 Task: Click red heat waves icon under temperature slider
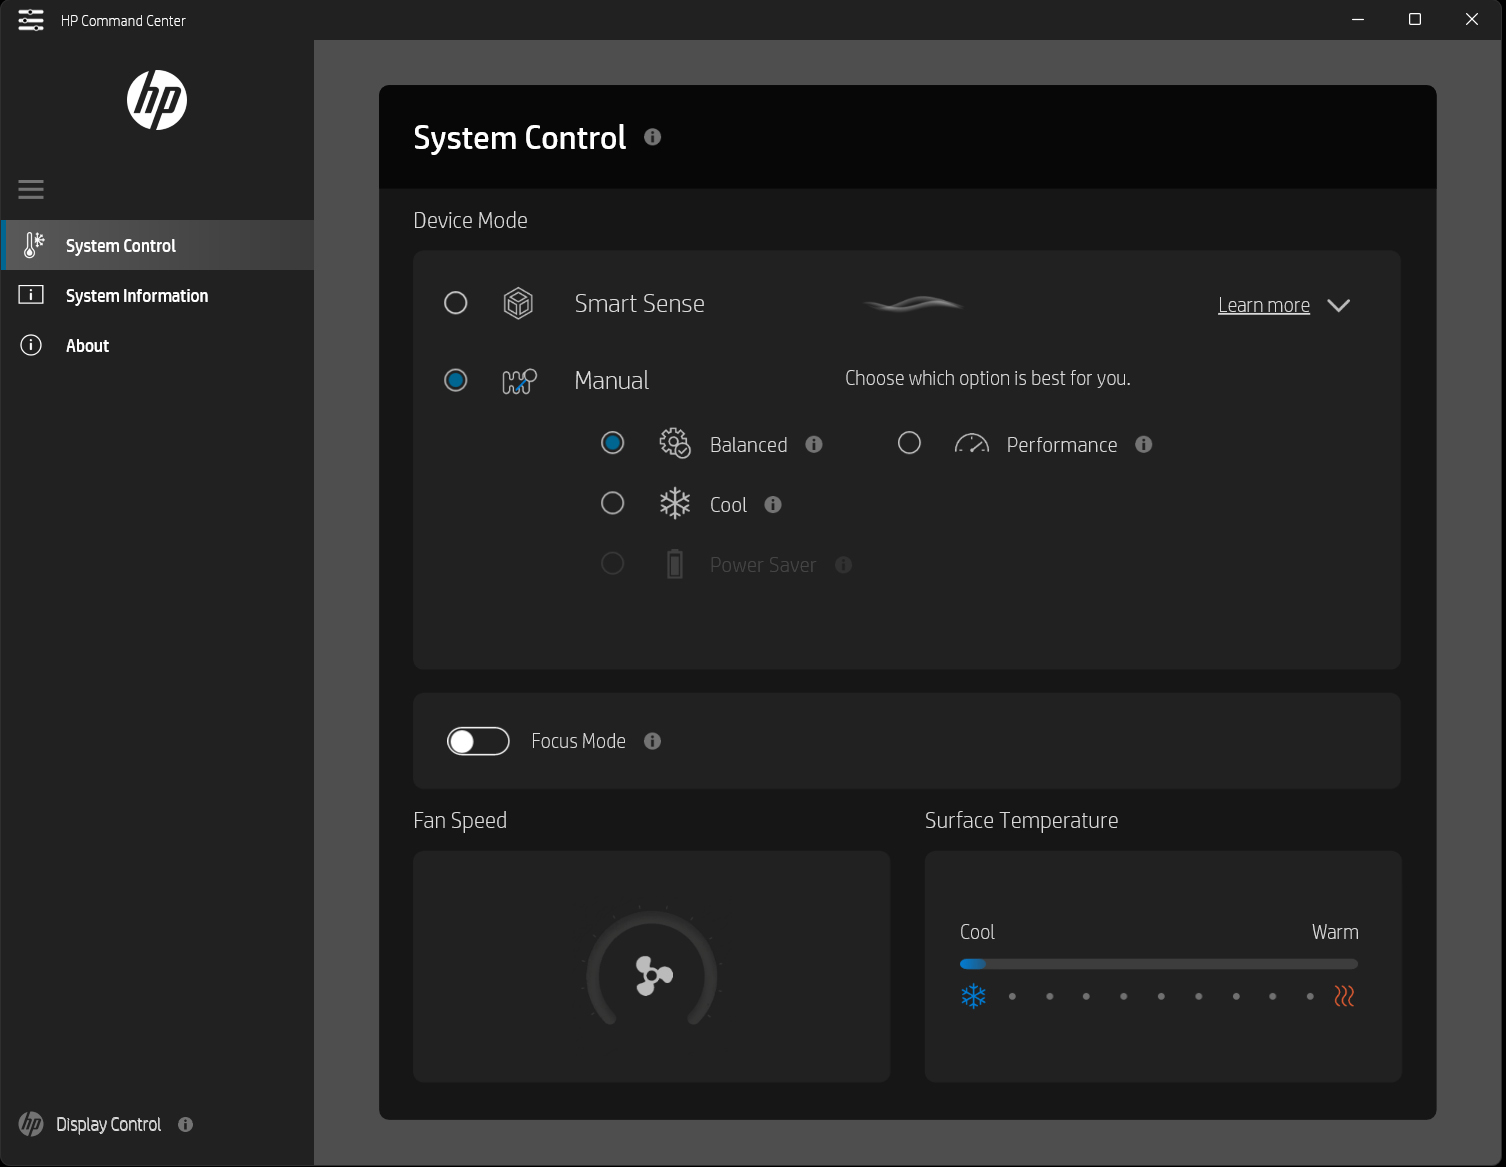tap(1345, 996)
